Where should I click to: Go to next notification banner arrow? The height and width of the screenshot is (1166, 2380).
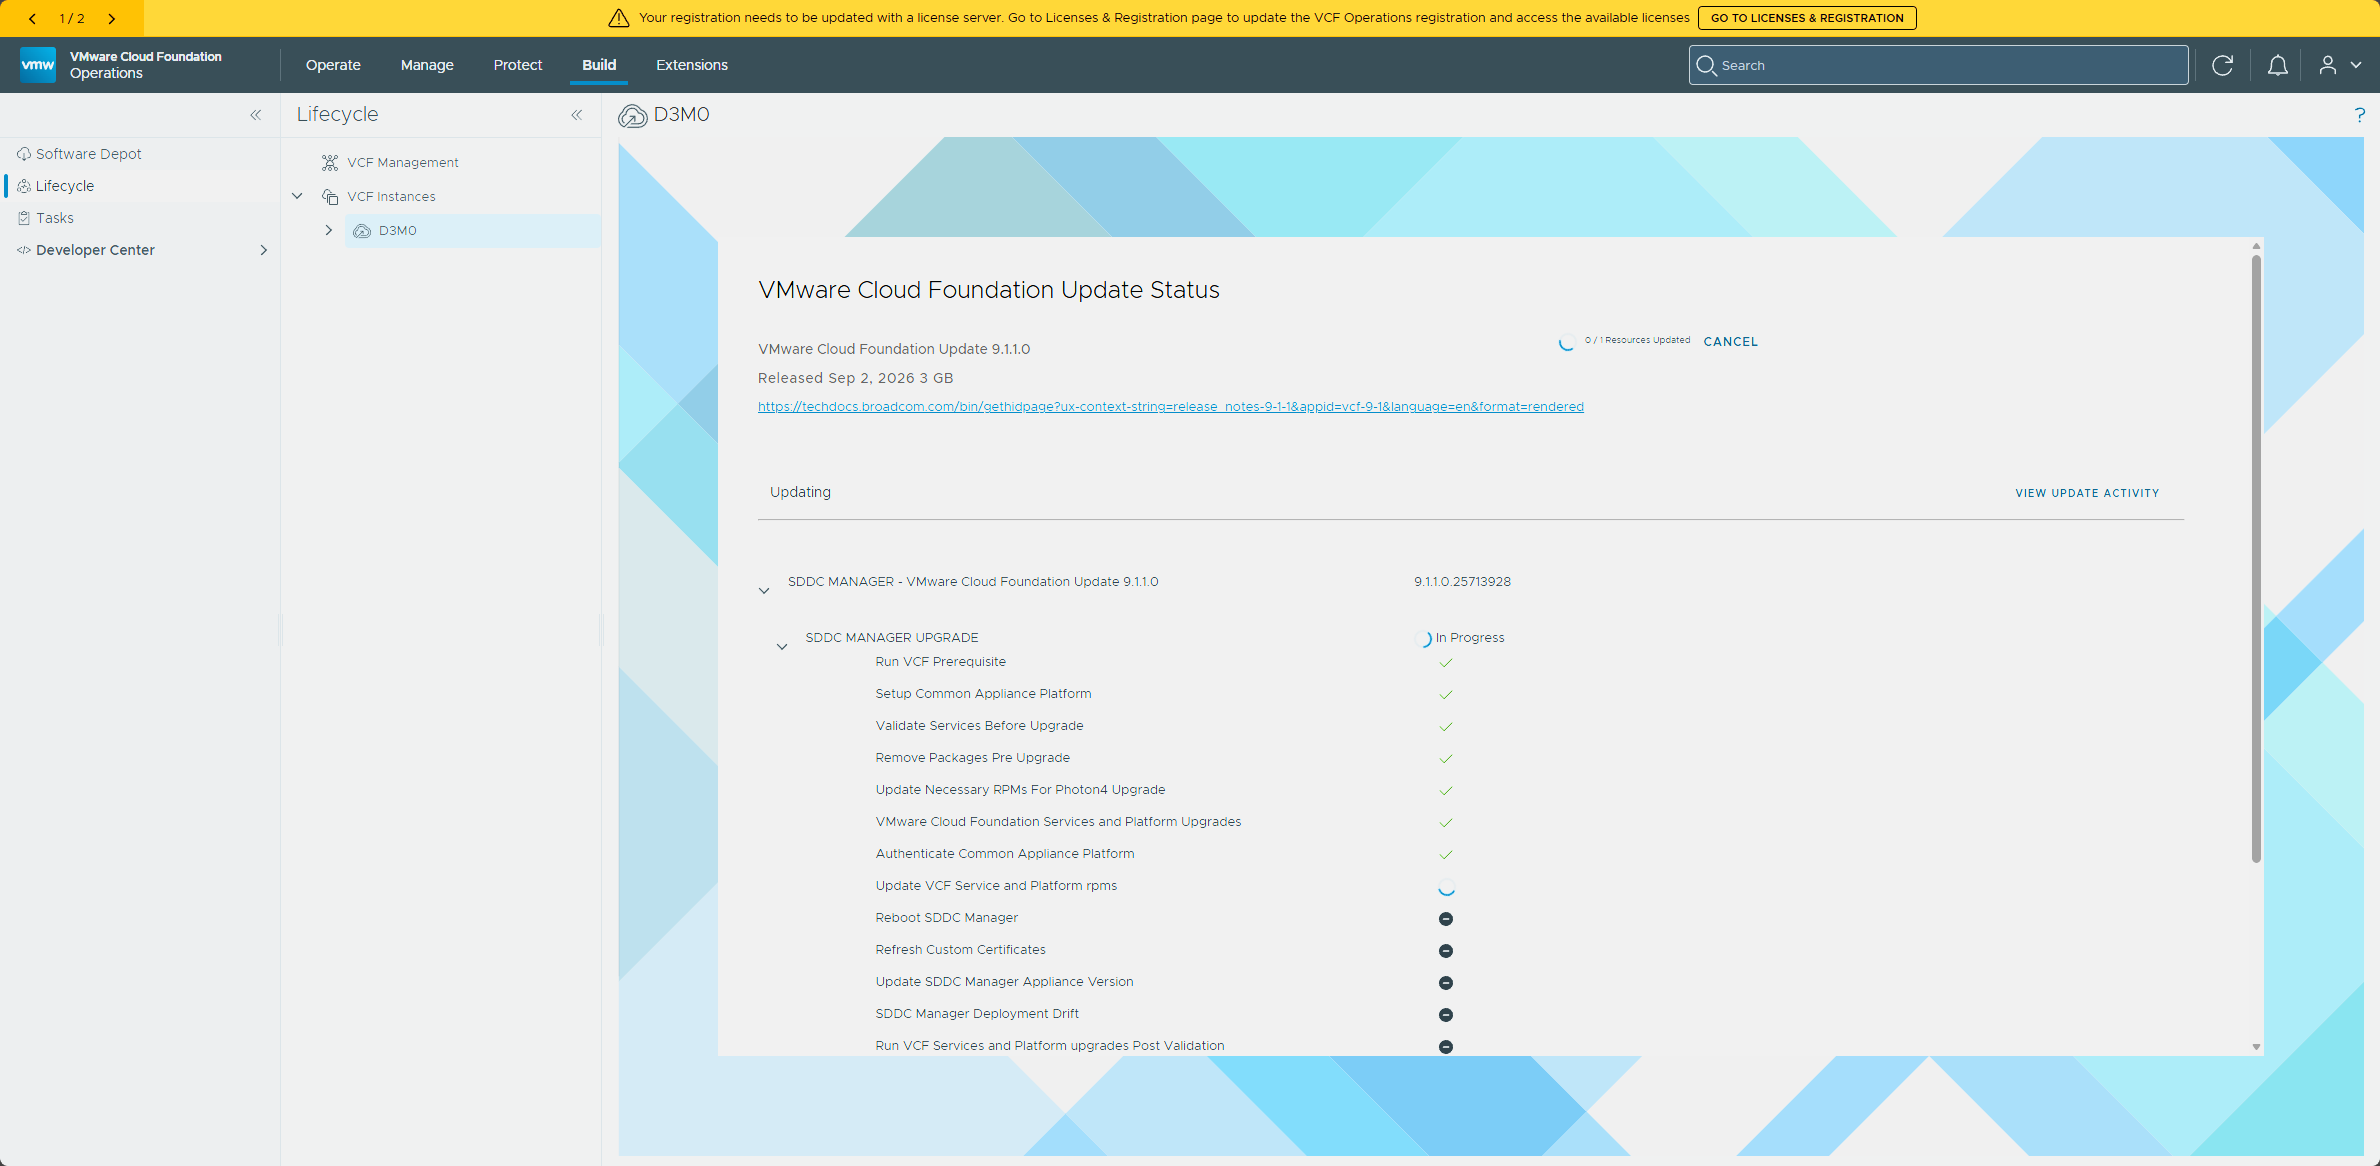(x=111, y=18)
